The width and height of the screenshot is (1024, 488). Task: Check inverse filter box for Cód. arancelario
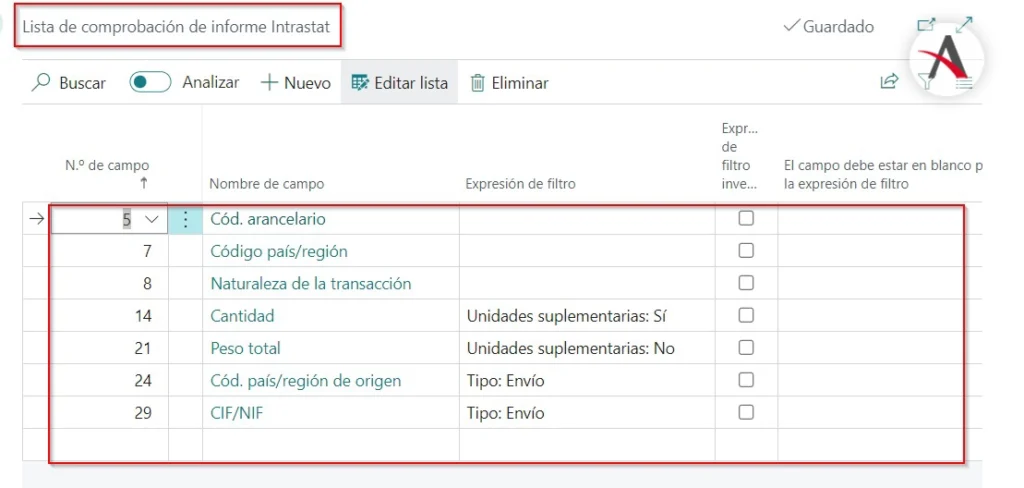click(x=746, y=219)
